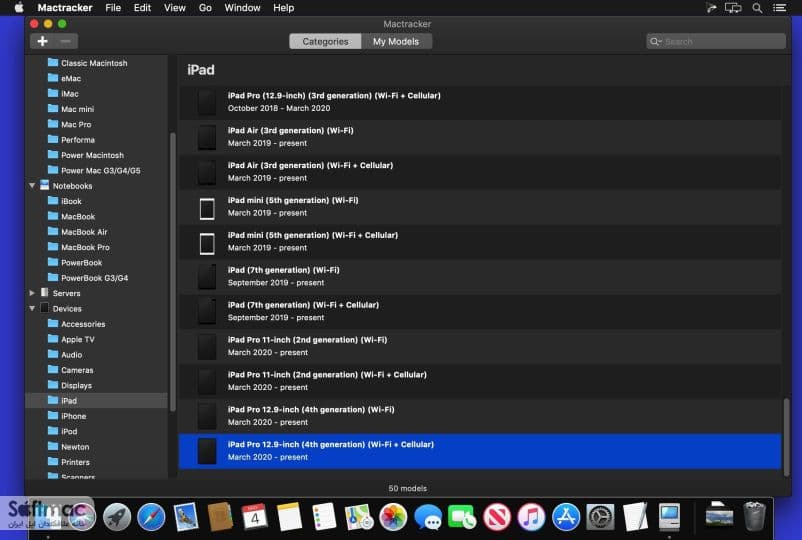Switch to the Categories tab
802x540 pixels.
325,41
